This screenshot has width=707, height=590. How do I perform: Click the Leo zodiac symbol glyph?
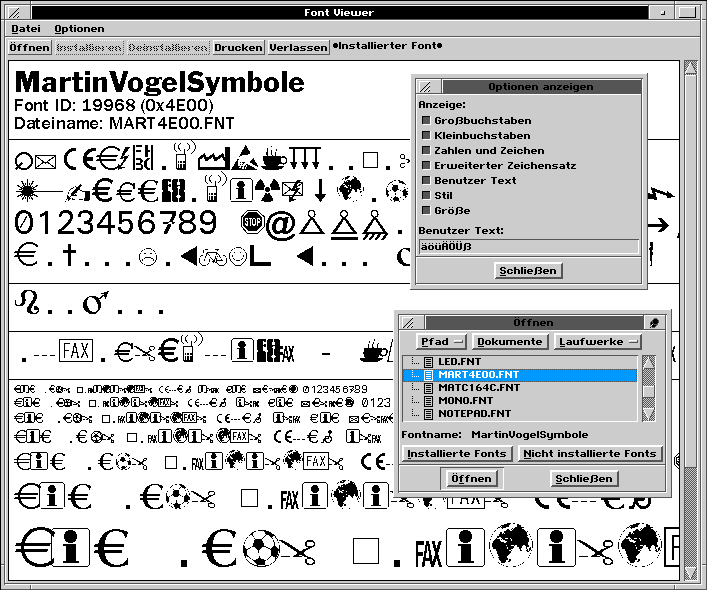[27, 302]
